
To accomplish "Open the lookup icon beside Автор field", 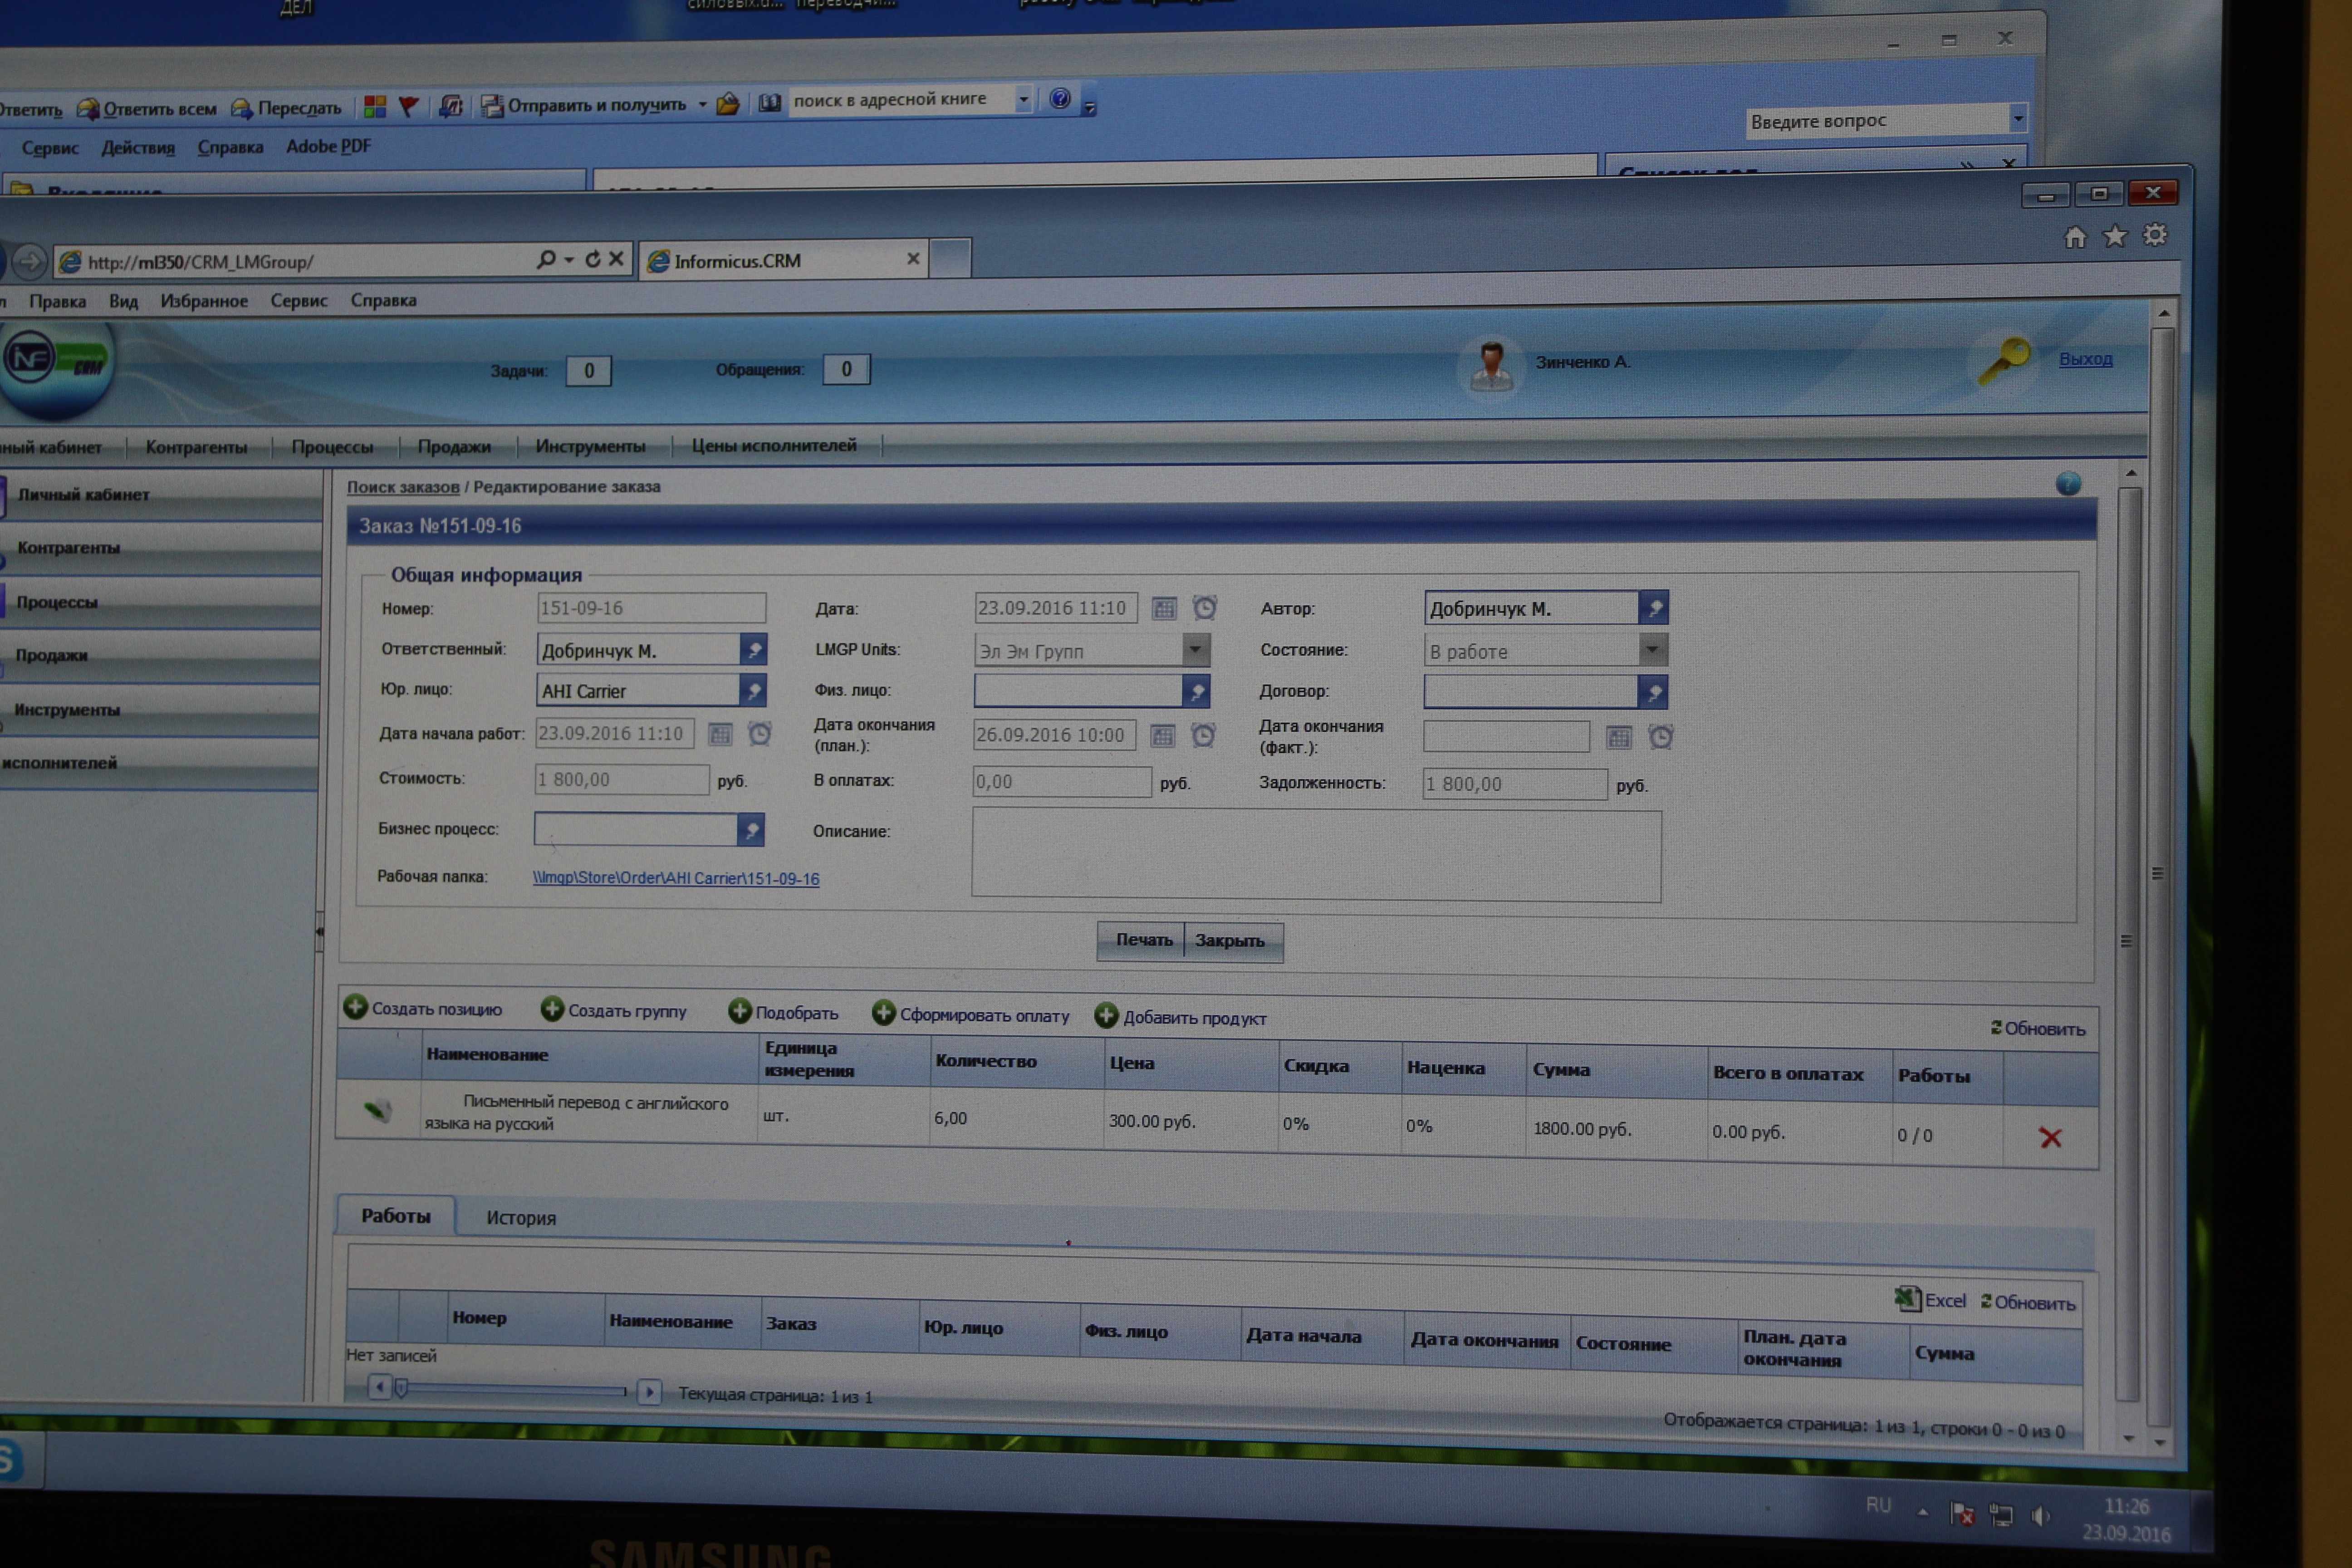I will [1654, 608].
